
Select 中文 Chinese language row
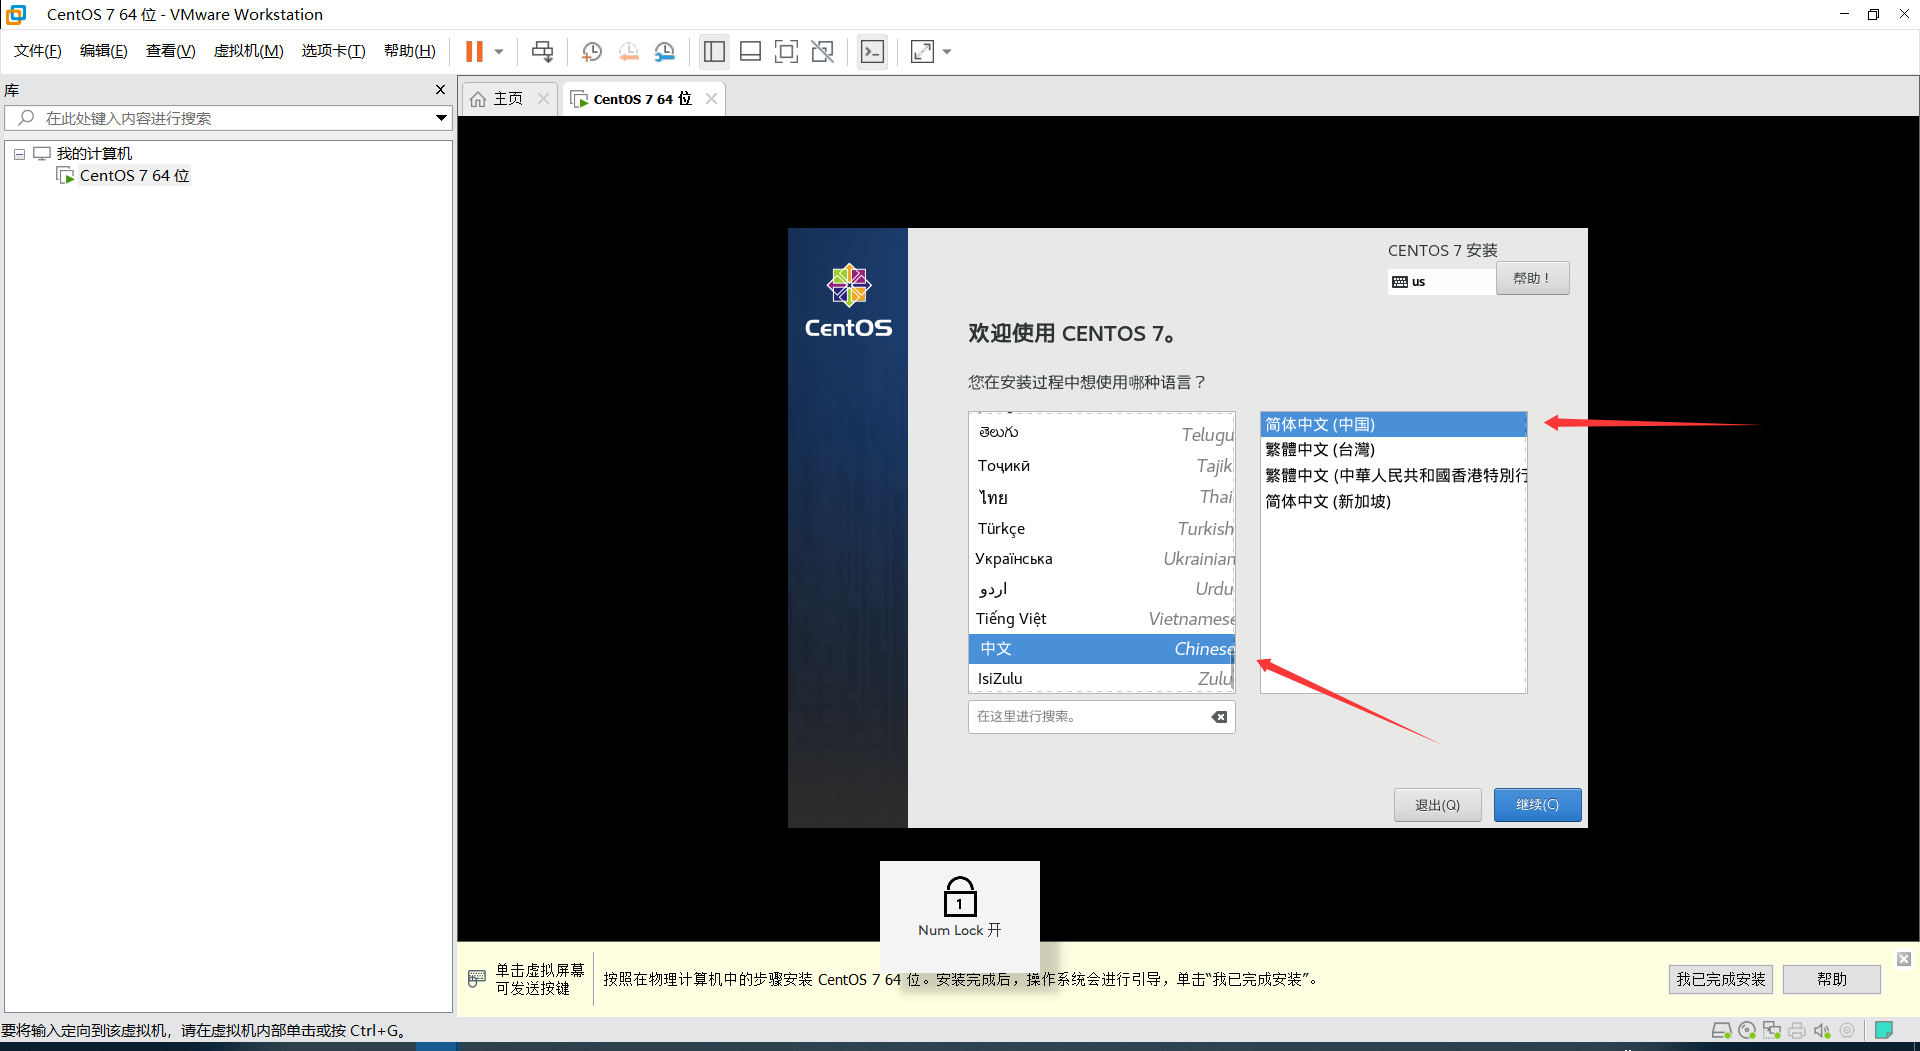click(x=1102, y=648)
